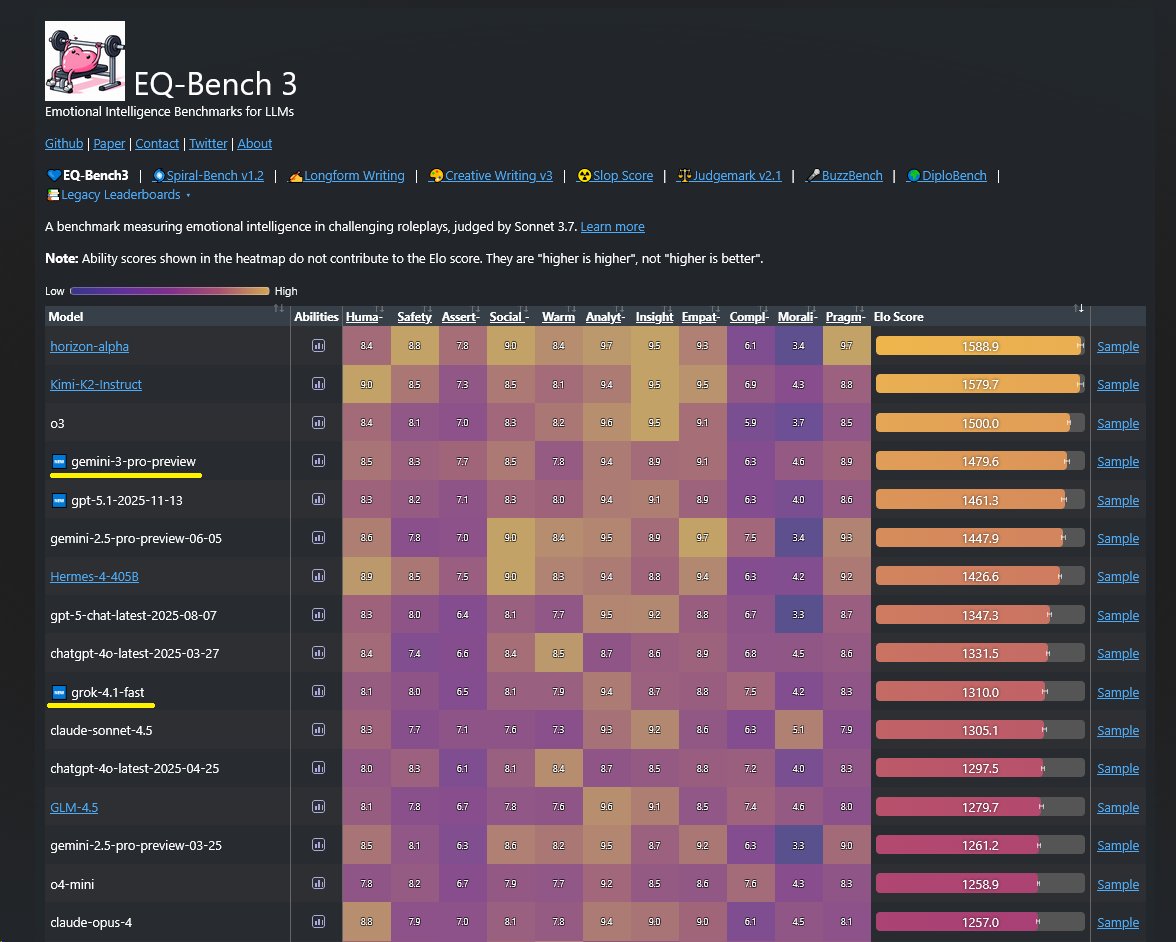Open abilities chart icon for horizon-alpha
Screen dimensions: 1176x942
[318, 346]
